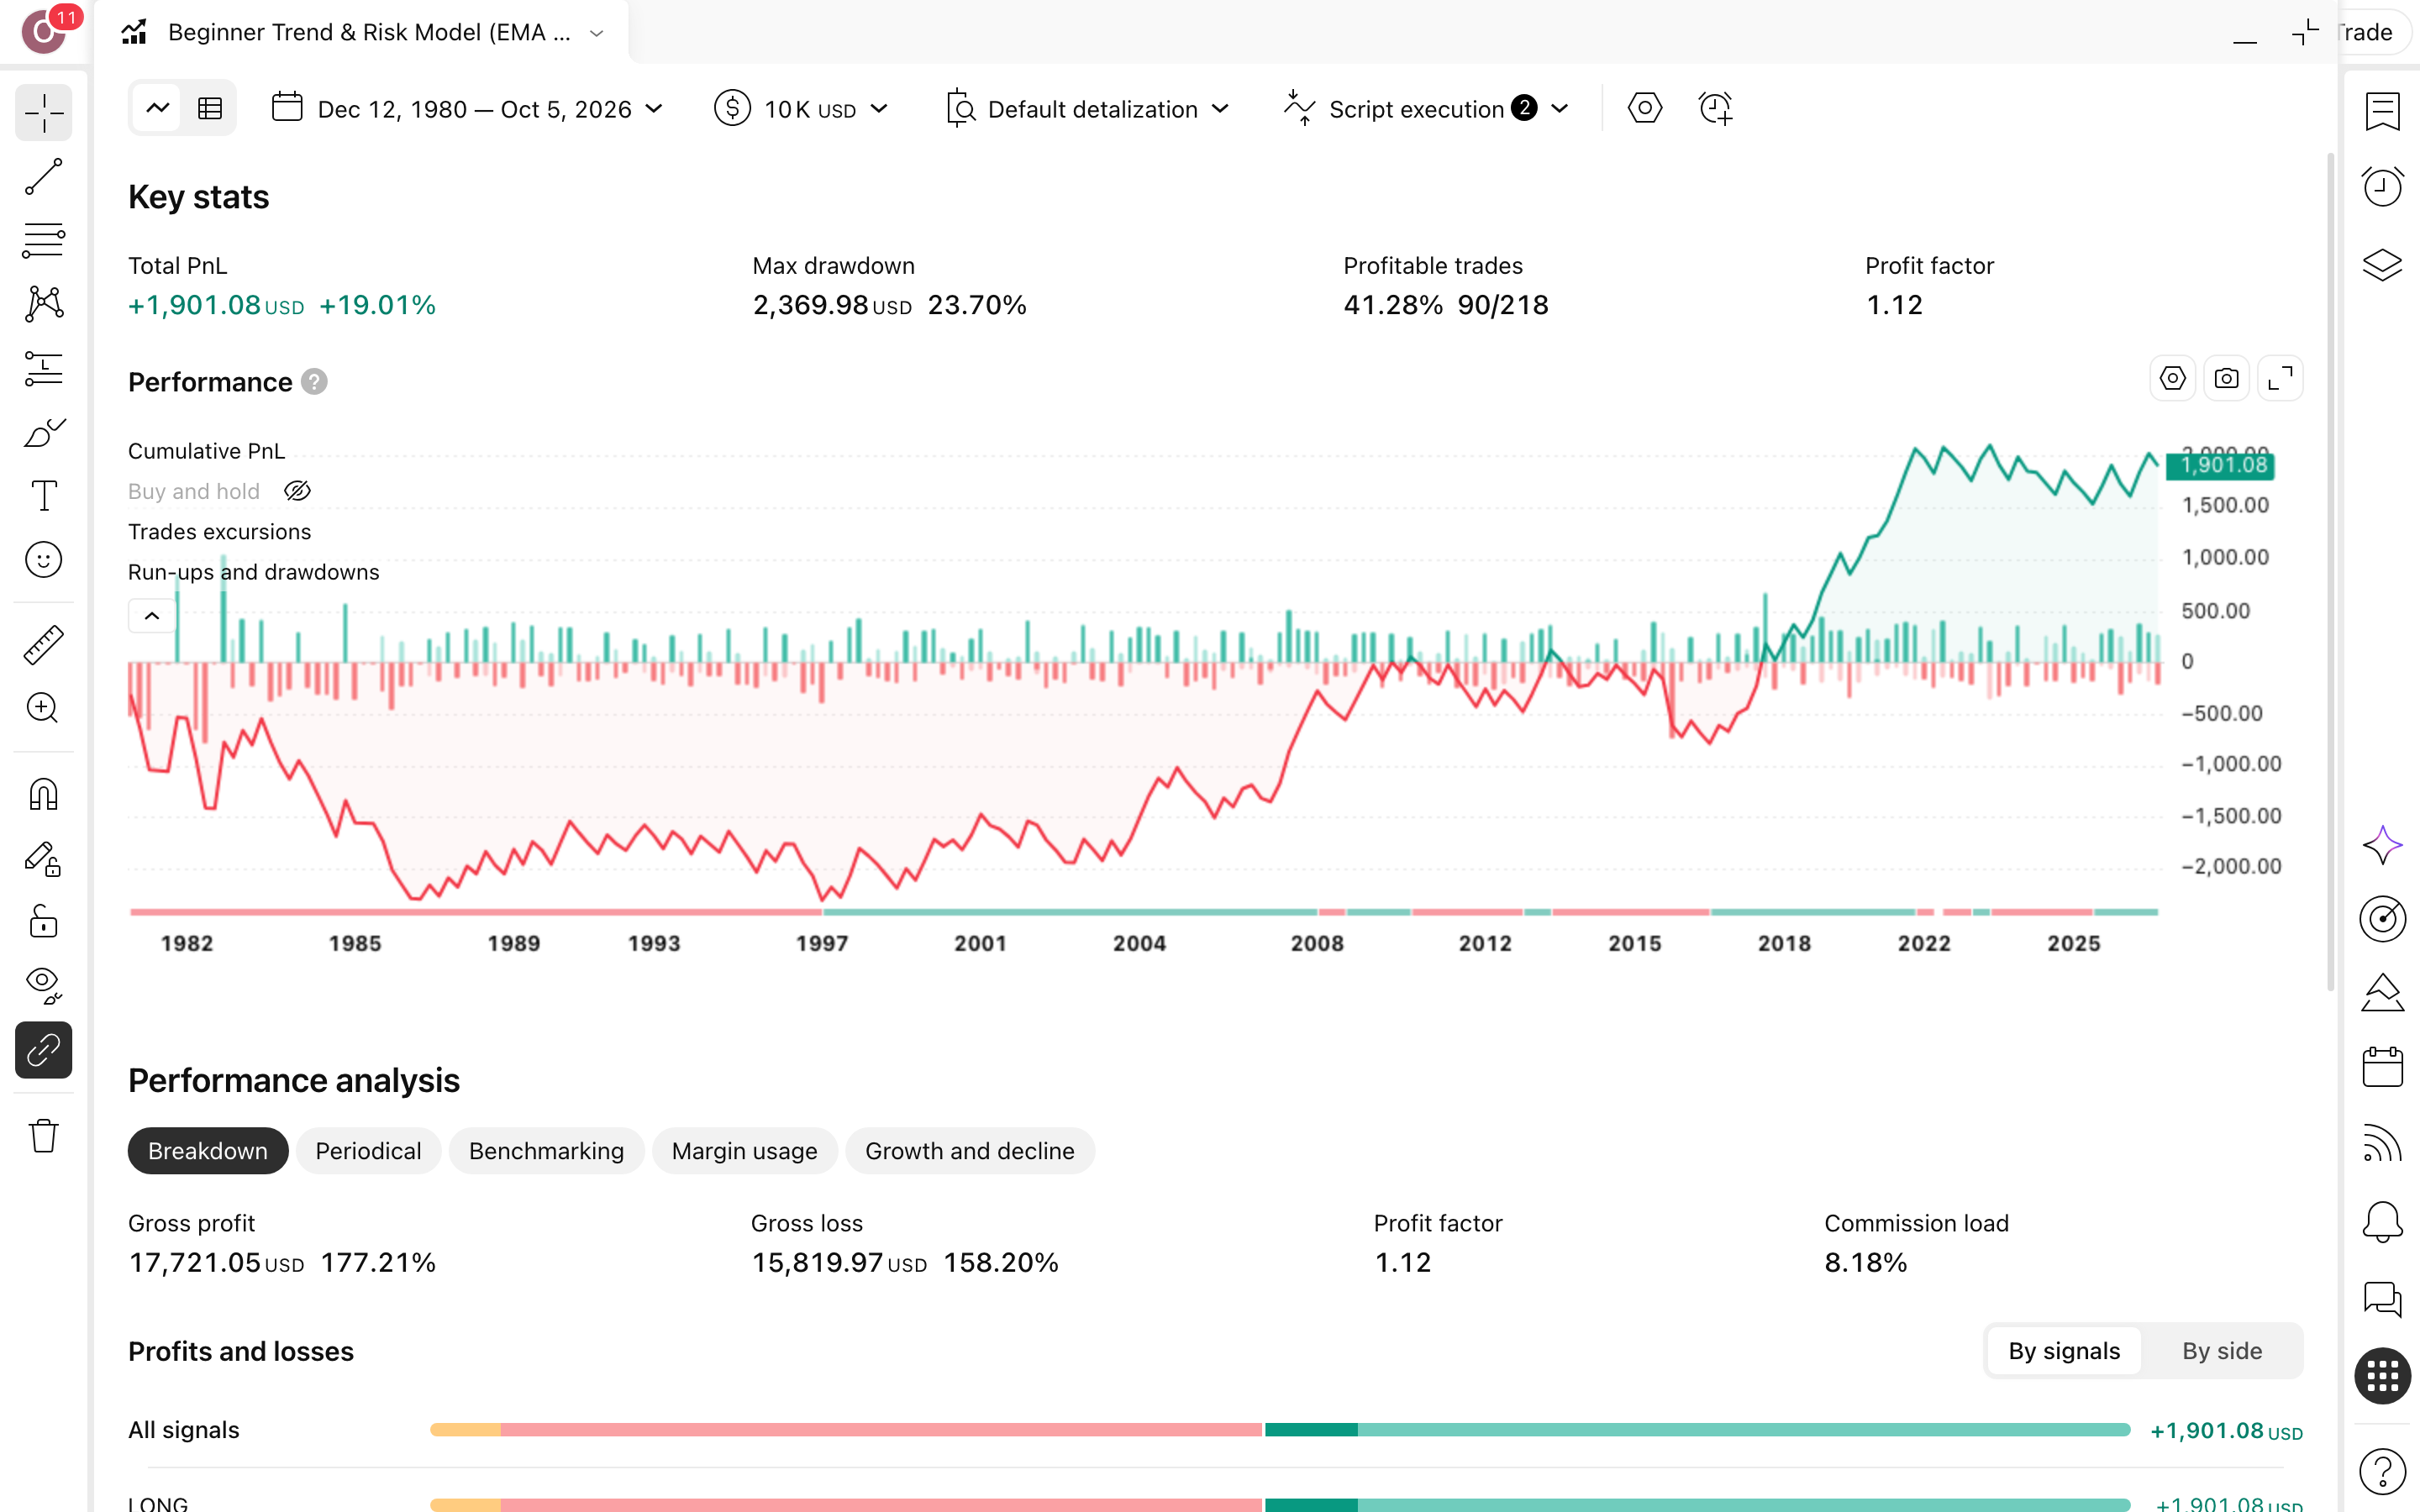Open the chat messages icon
Image resolution: width=2420 pixels, height=1512 pixels.
pos(2382,1300)
